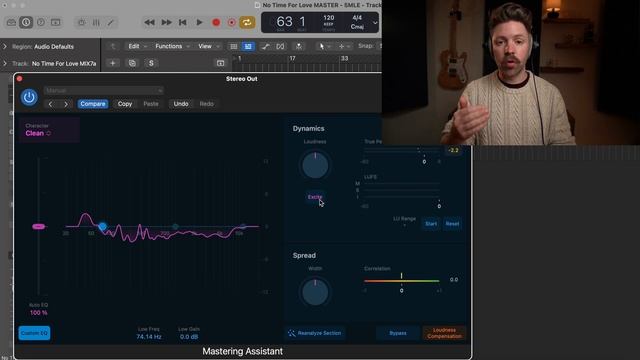
Task: Toggle the Excite button
Action: 315,197
